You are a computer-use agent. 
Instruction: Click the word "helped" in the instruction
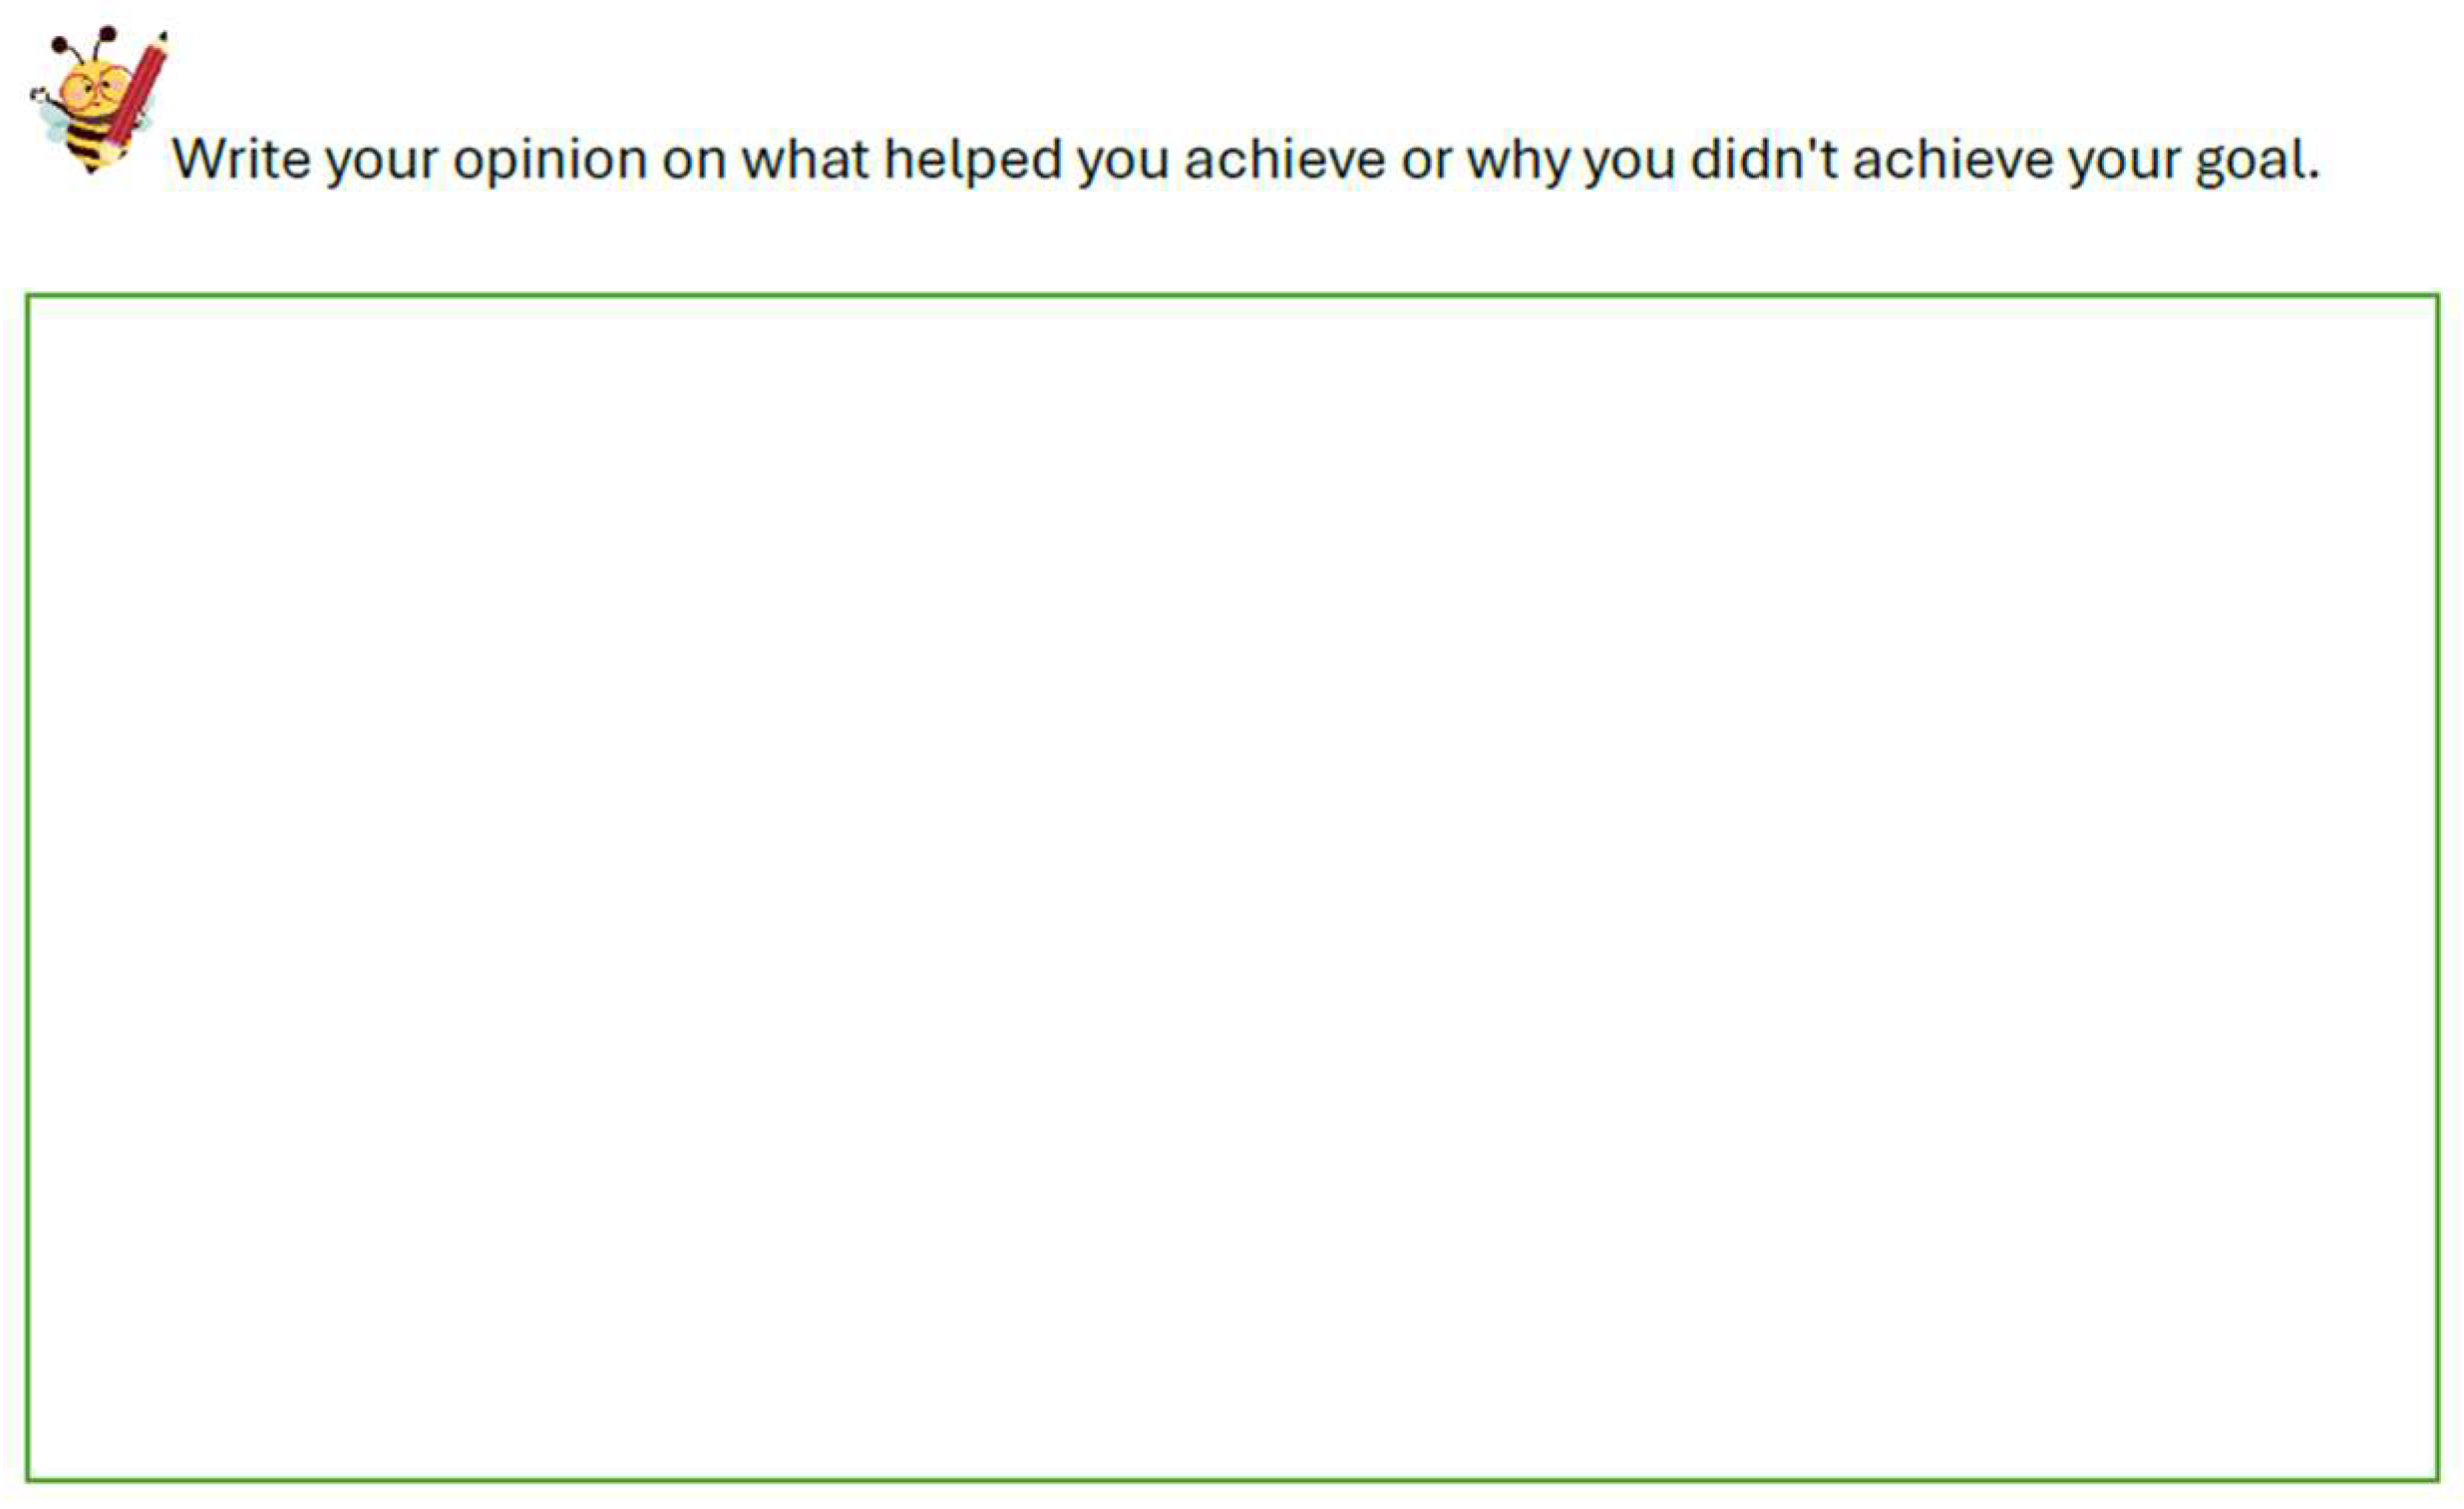tap(971, 160)
